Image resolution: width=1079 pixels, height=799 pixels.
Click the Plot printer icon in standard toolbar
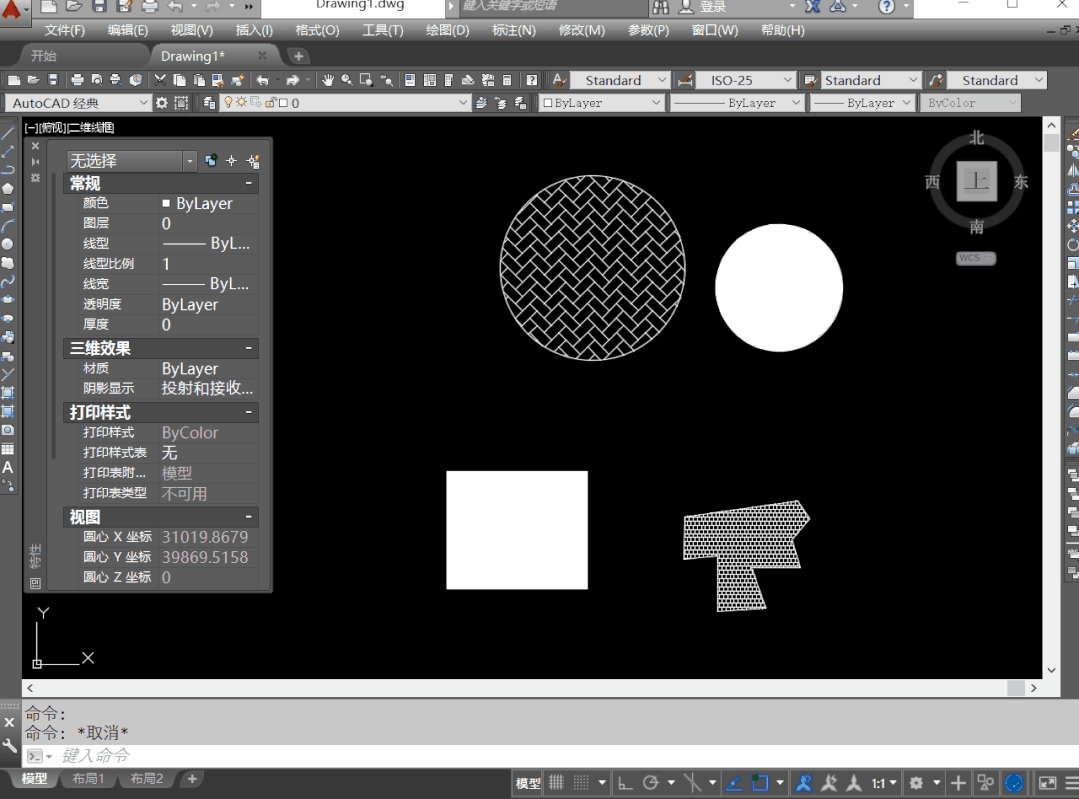77,81
